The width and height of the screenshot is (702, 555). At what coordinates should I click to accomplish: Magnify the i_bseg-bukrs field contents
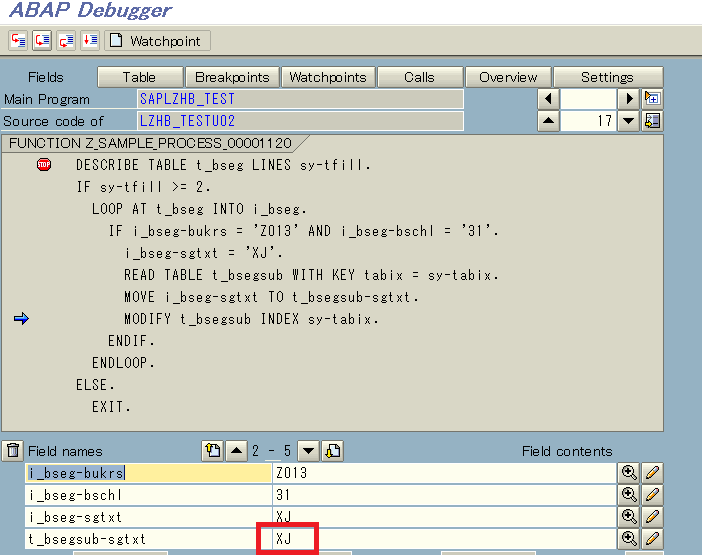pos(629,473)
